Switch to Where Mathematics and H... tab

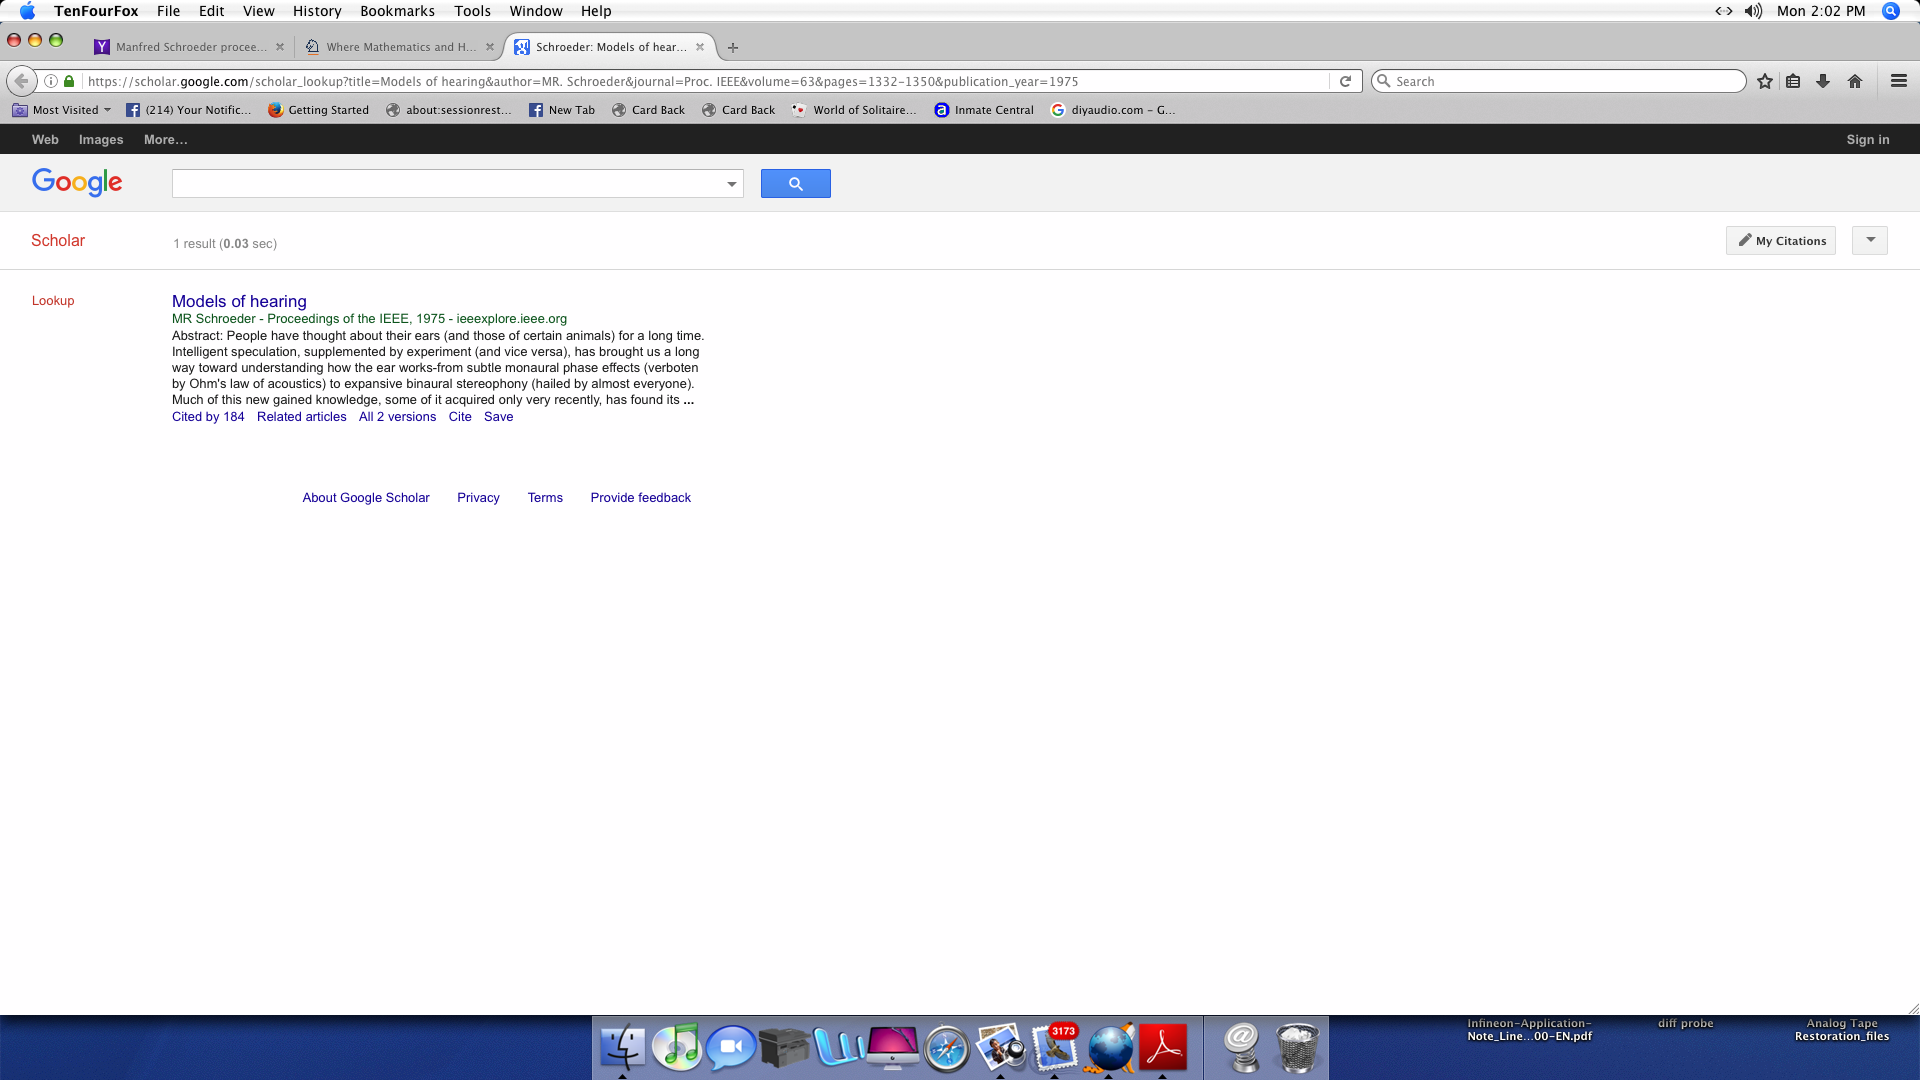coord(400,47)
